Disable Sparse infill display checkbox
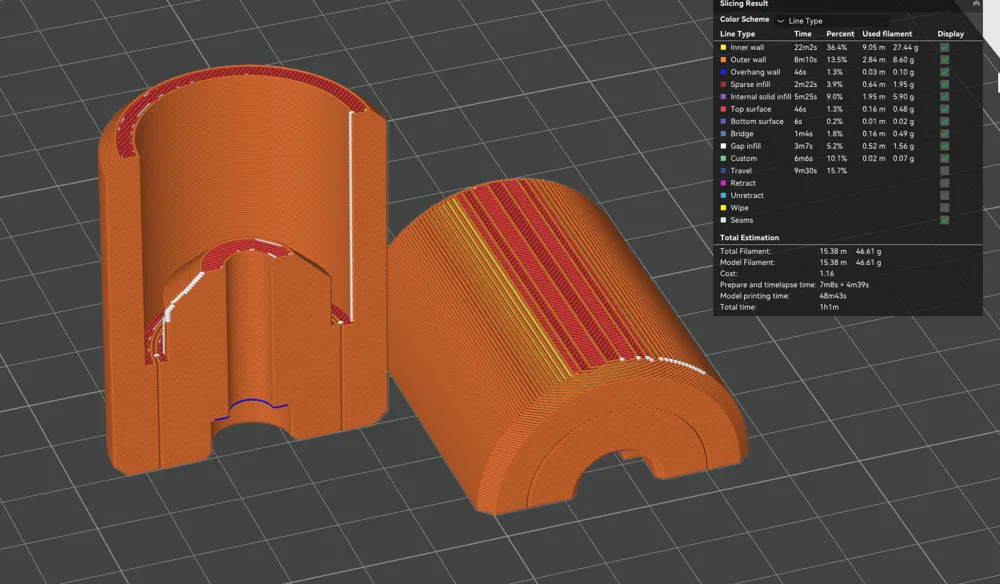The height and width of the screenshot is (584, 1000). click(x=945, y=84)
